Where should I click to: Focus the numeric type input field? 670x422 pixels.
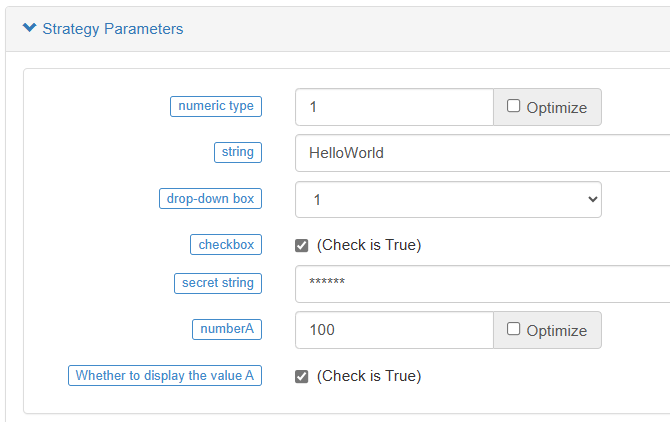click(x=394, y=107)
